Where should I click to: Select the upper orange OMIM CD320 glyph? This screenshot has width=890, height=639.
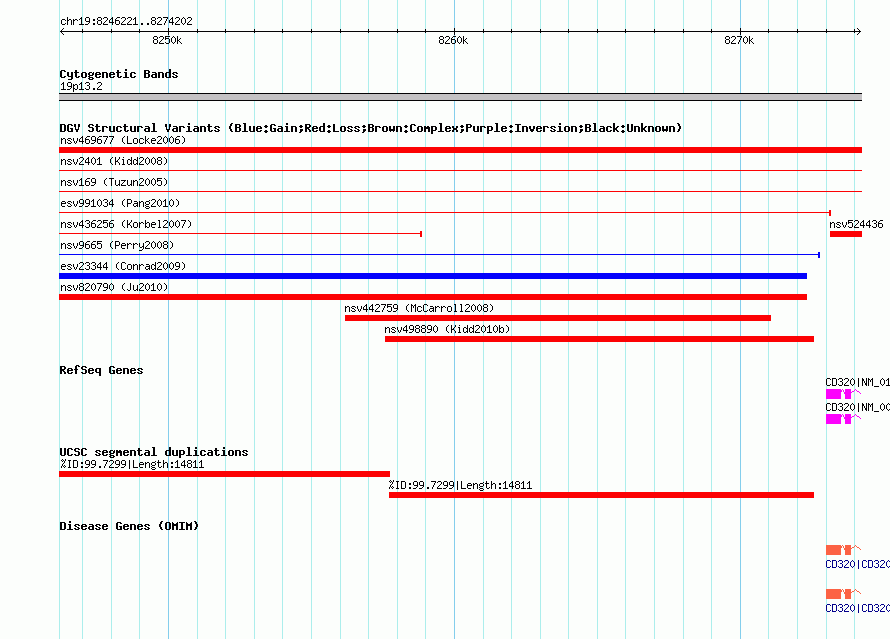[843, 549]
